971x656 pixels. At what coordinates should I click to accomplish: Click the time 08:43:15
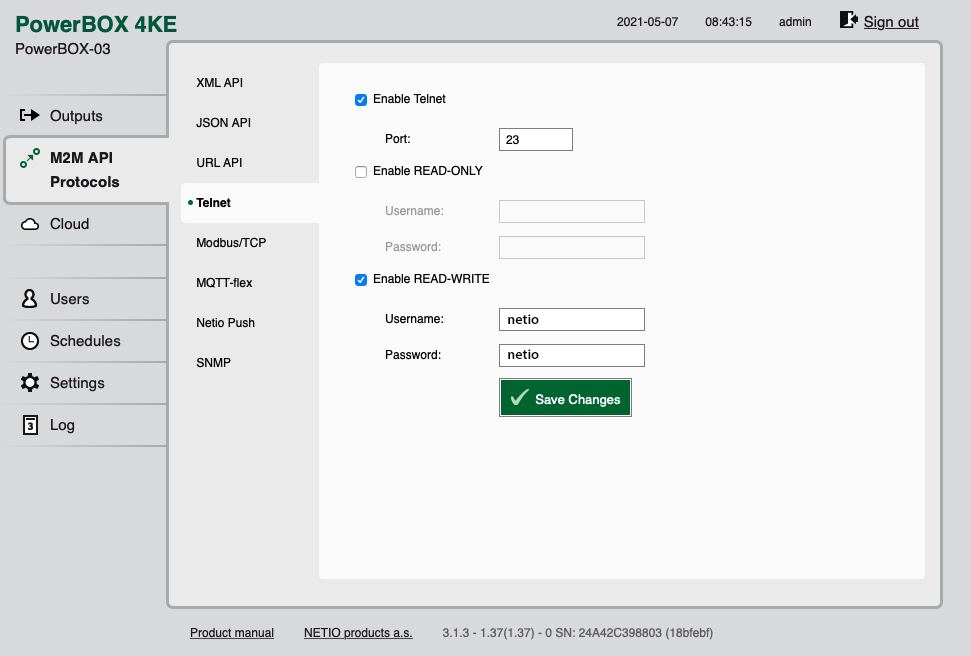tap(728, 22)
